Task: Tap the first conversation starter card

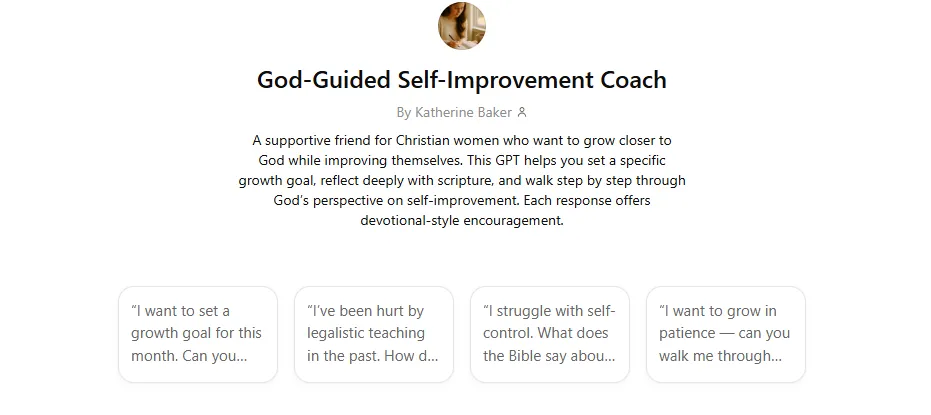Action: coord(197,334)
